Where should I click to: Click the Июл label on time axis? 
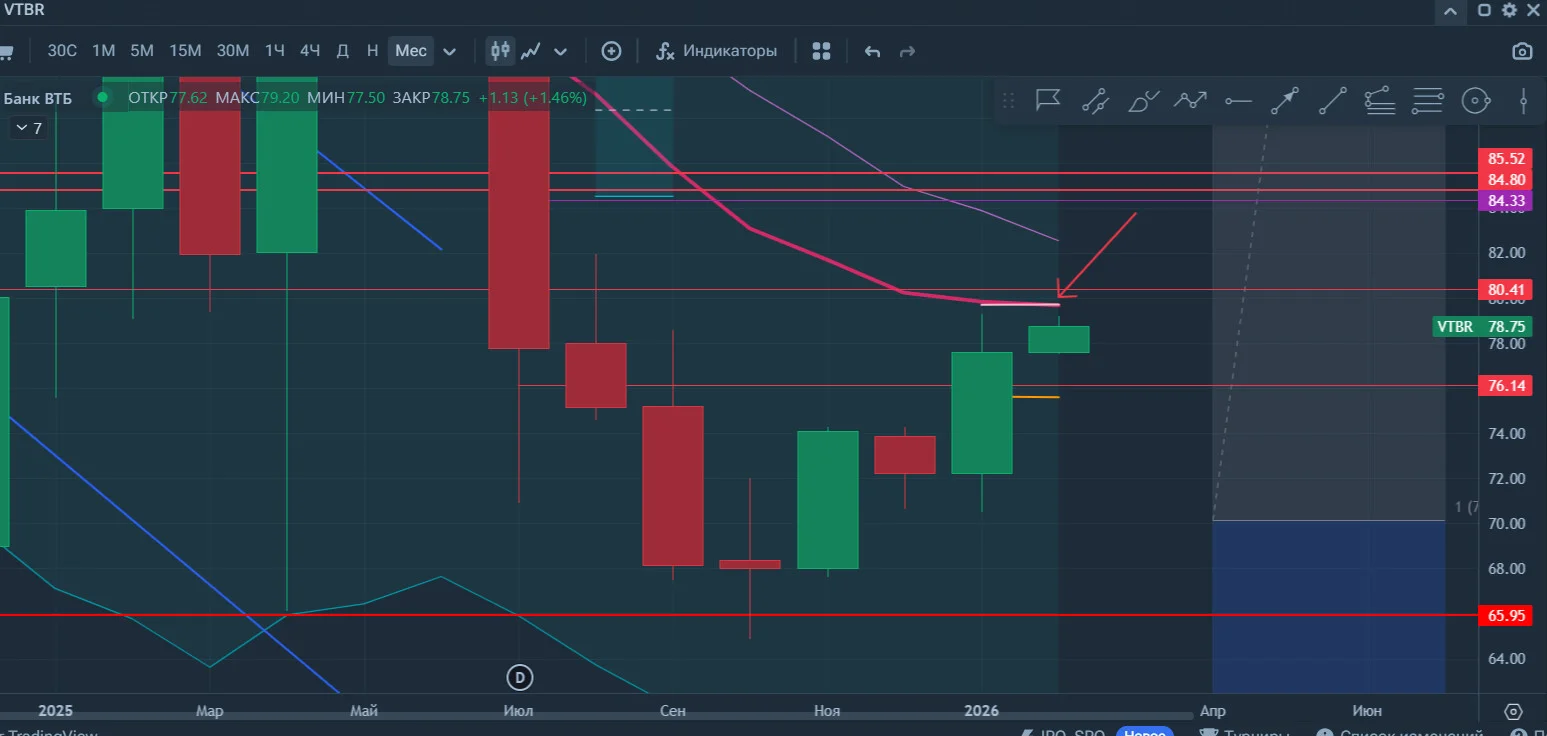519,711
